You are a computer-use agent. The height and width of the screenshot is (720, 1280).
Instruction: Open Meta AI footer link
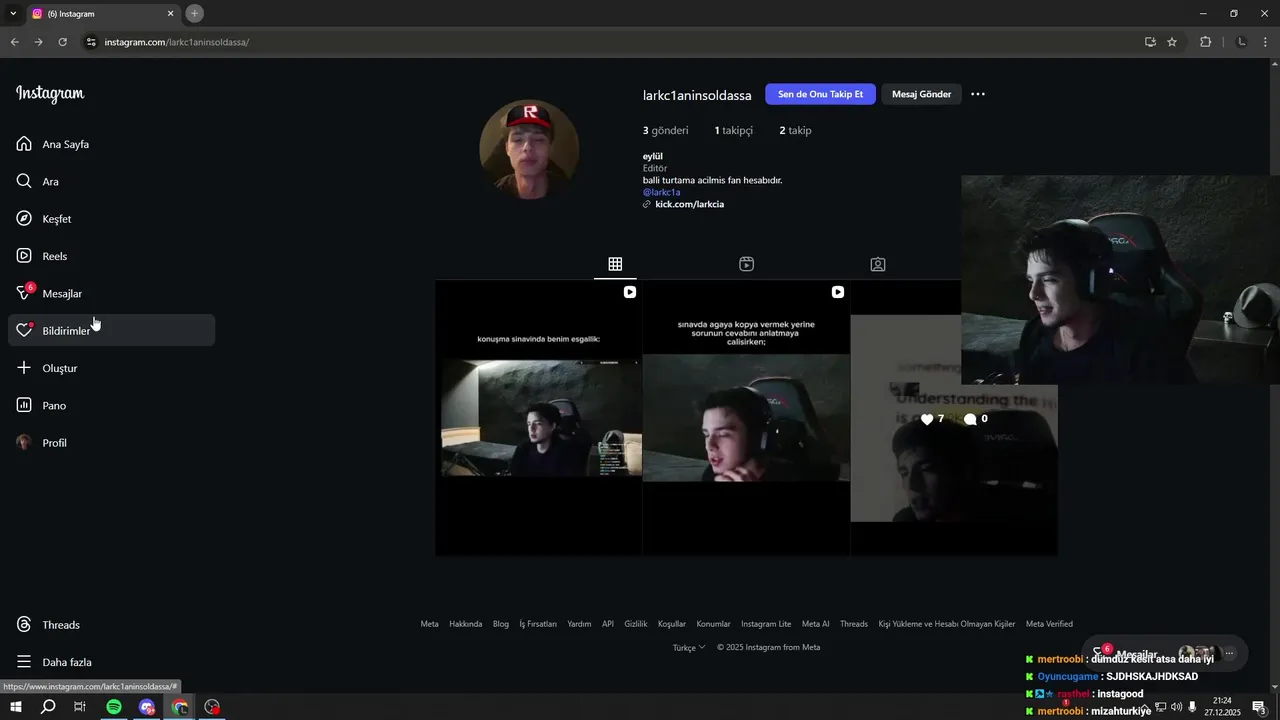[816, 624]
